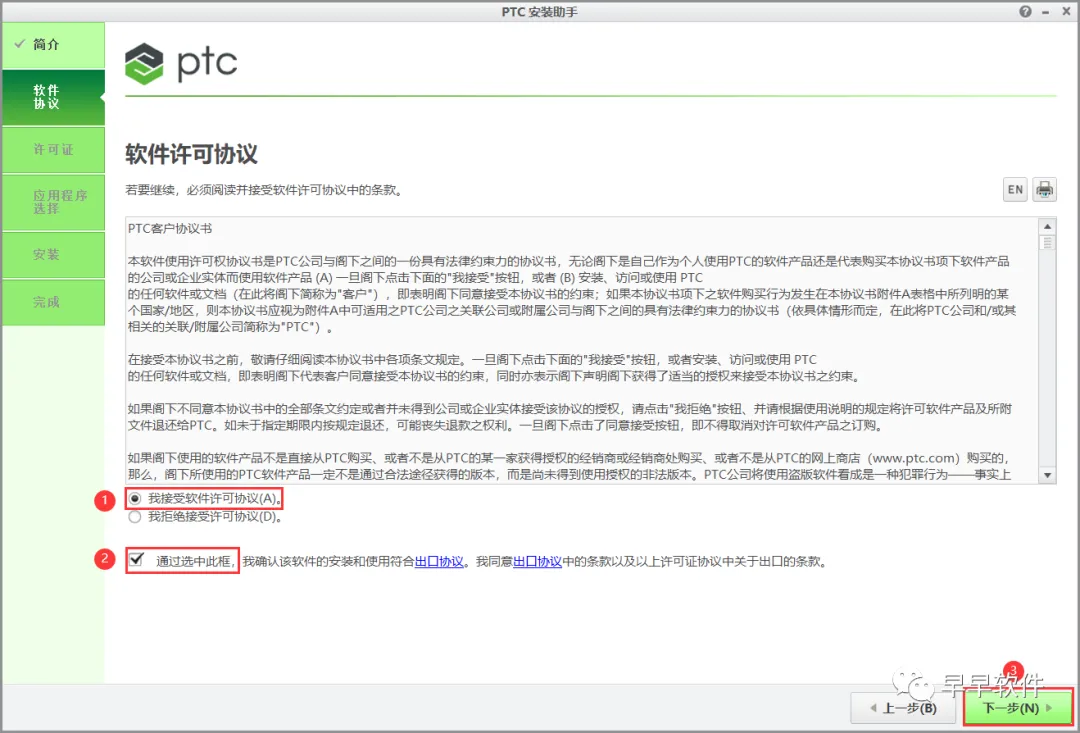Click the www.ptc.com text in agreement

click(915, 458)
